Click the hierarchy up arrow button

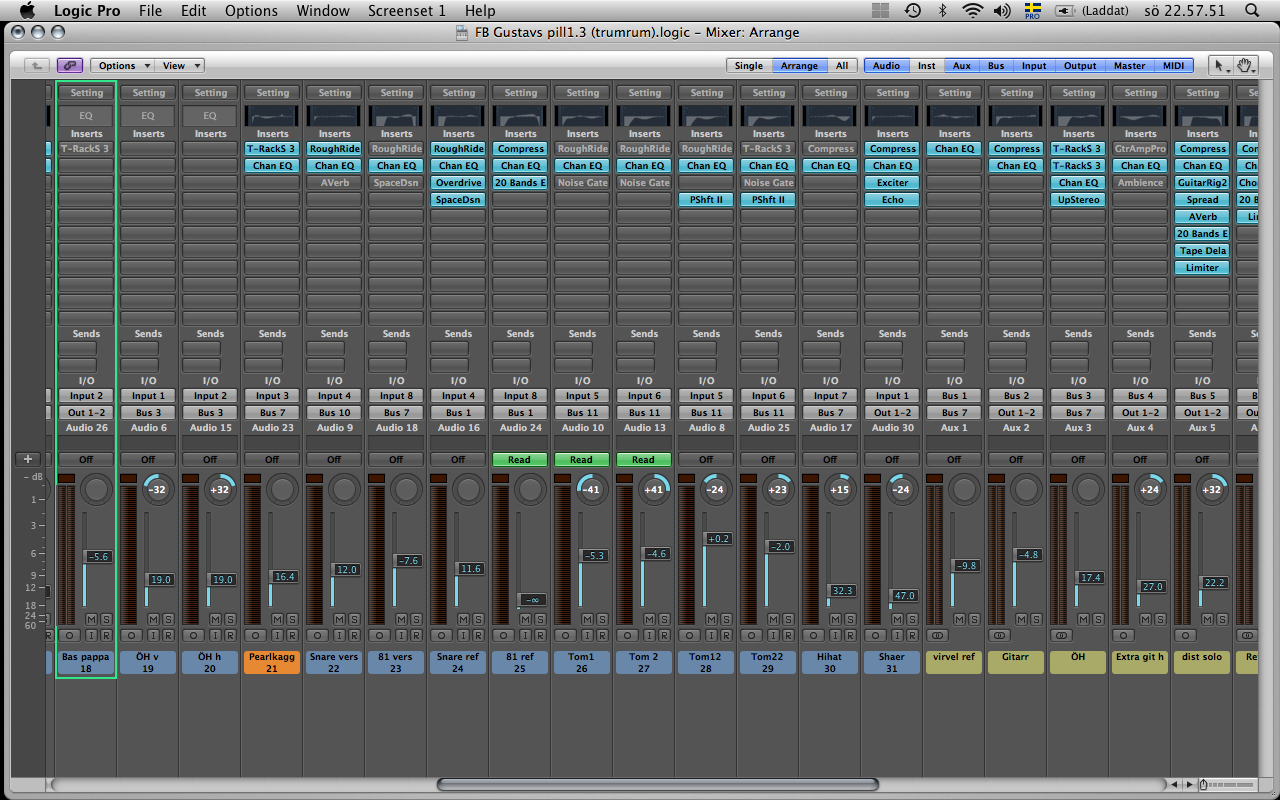pos(37,65)
